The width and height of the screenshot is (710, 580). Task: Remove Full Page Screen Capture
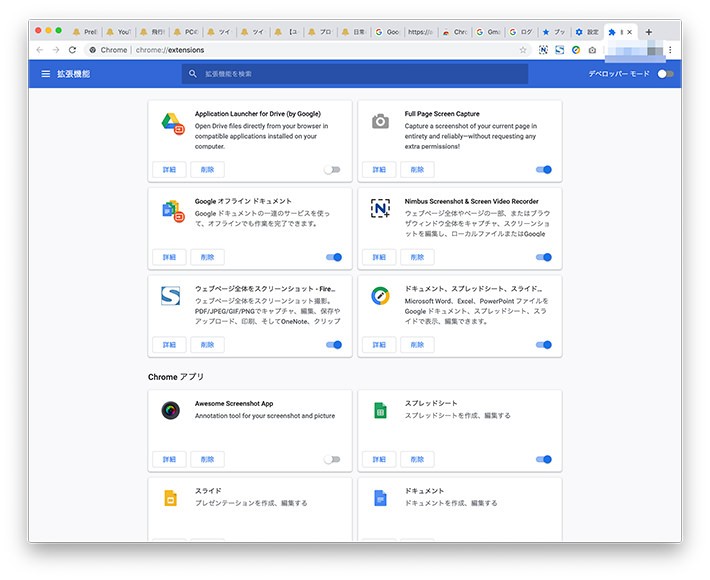tap(417, 169)
